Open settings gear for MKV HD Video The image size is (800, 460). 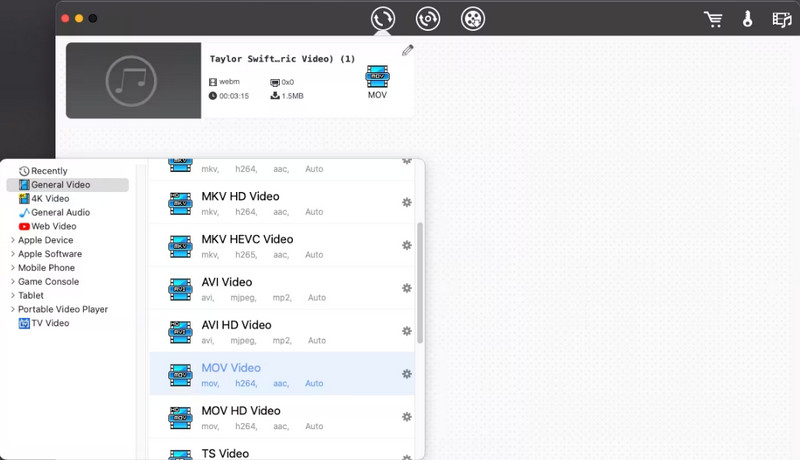coord(407,203)
